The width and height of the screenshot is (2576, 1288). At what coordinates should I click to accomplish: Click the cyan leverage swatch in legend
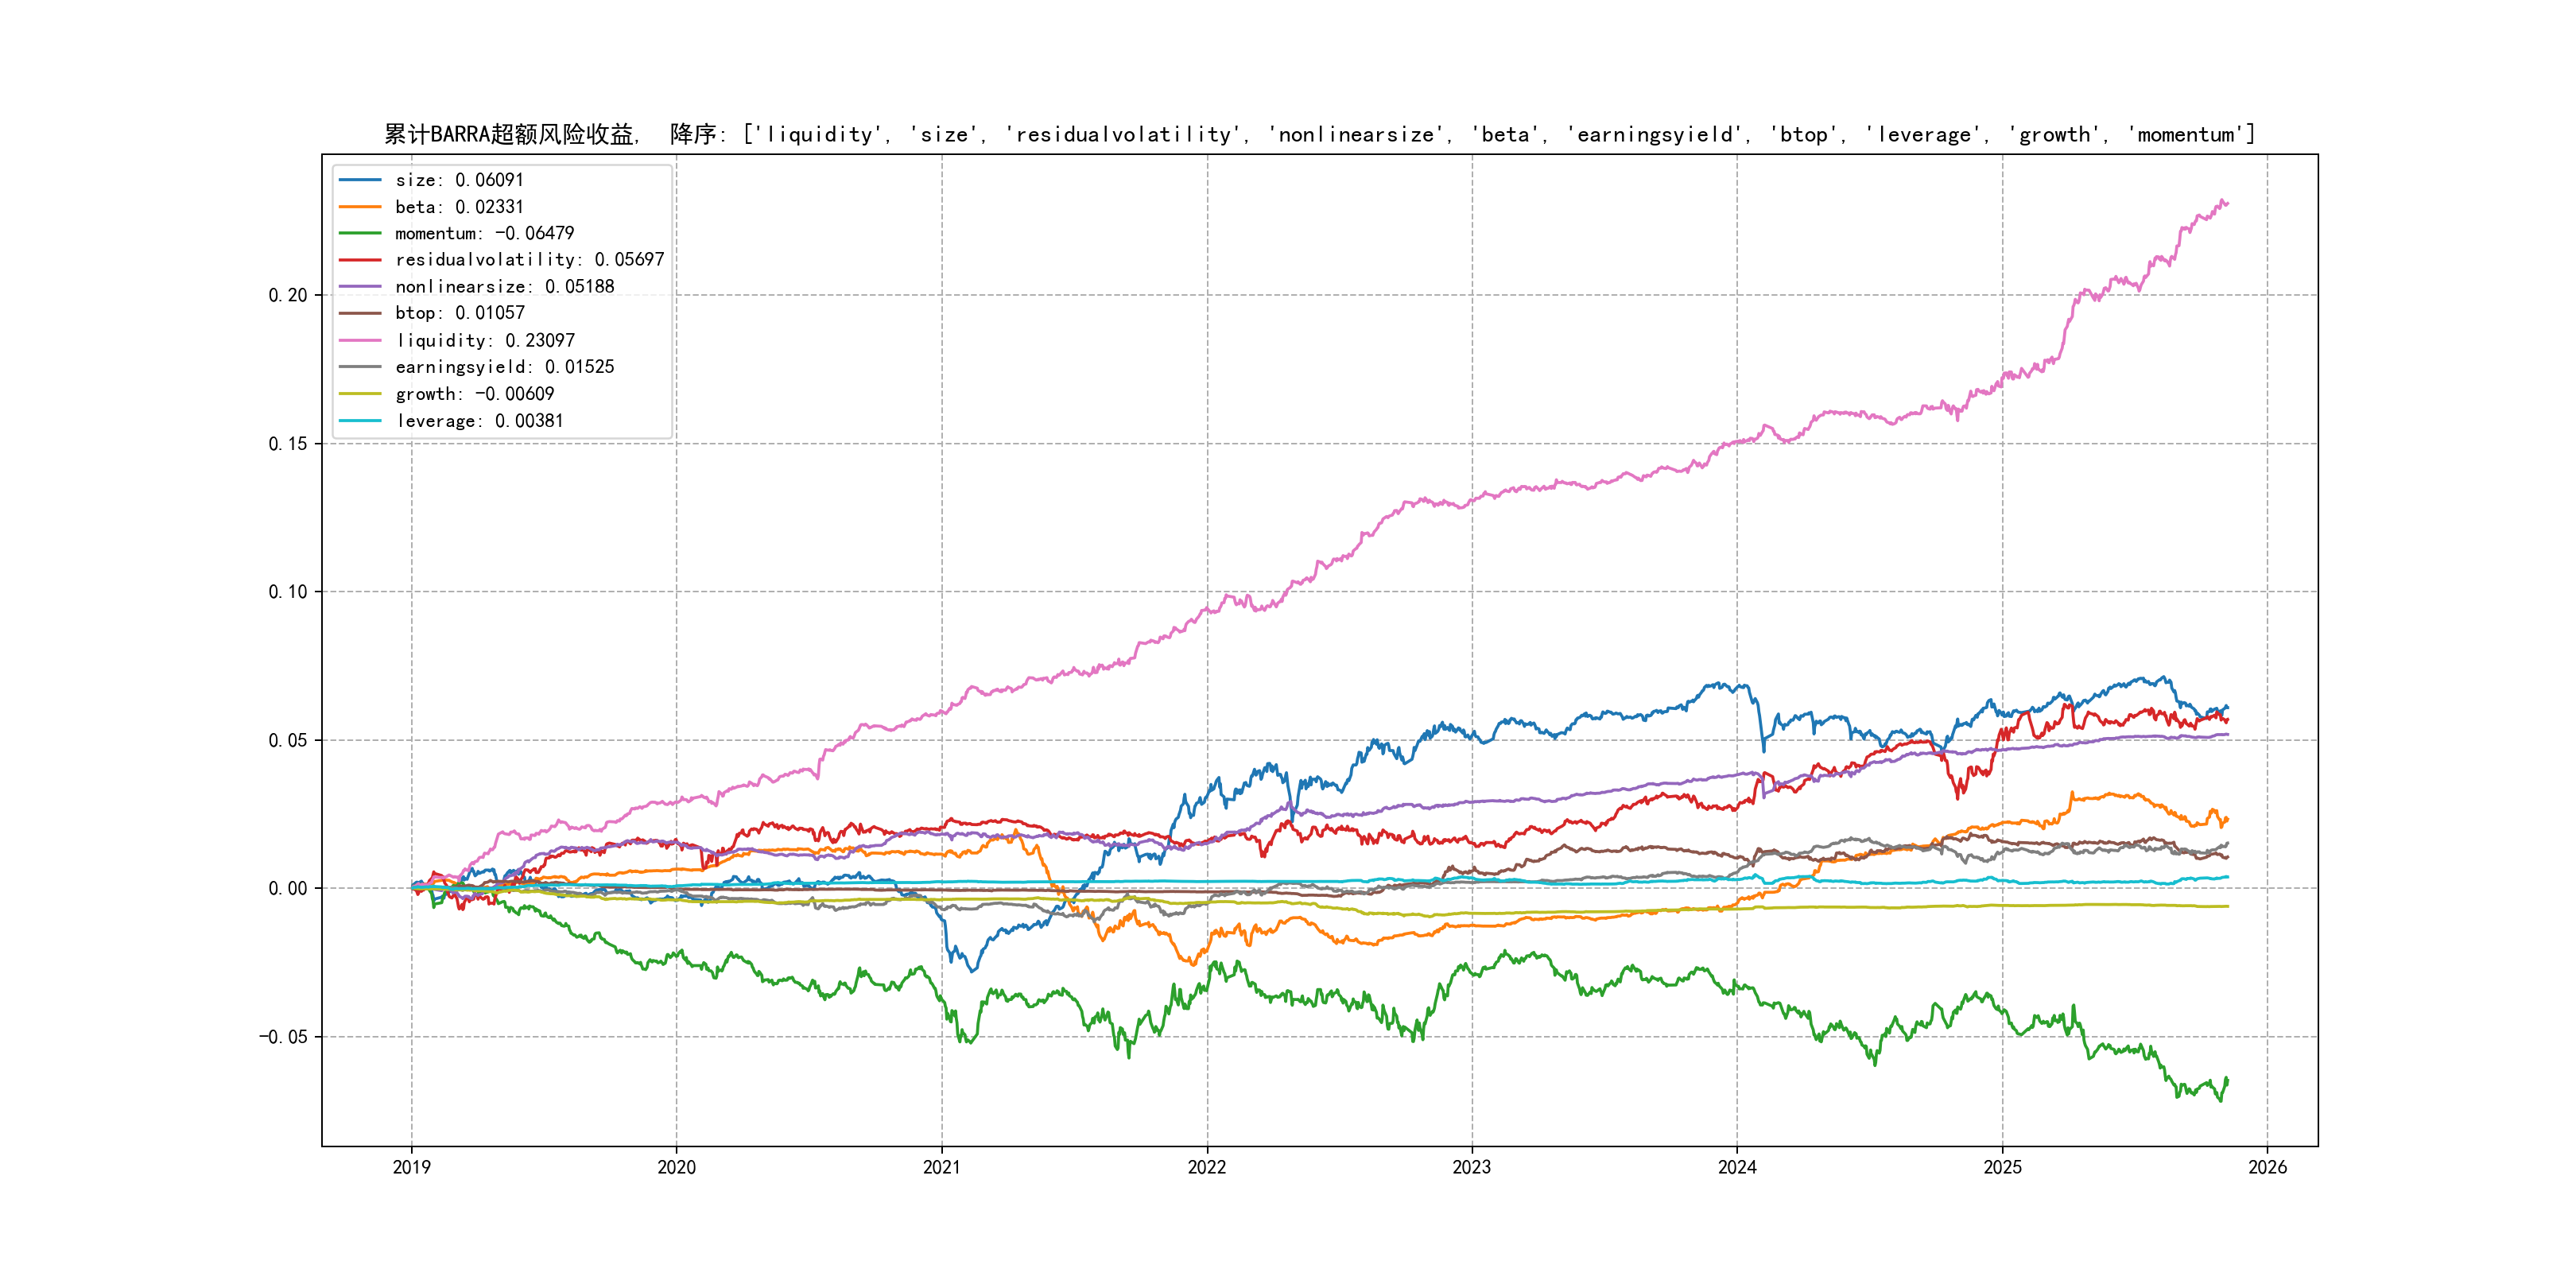click(x=360, y=421)
